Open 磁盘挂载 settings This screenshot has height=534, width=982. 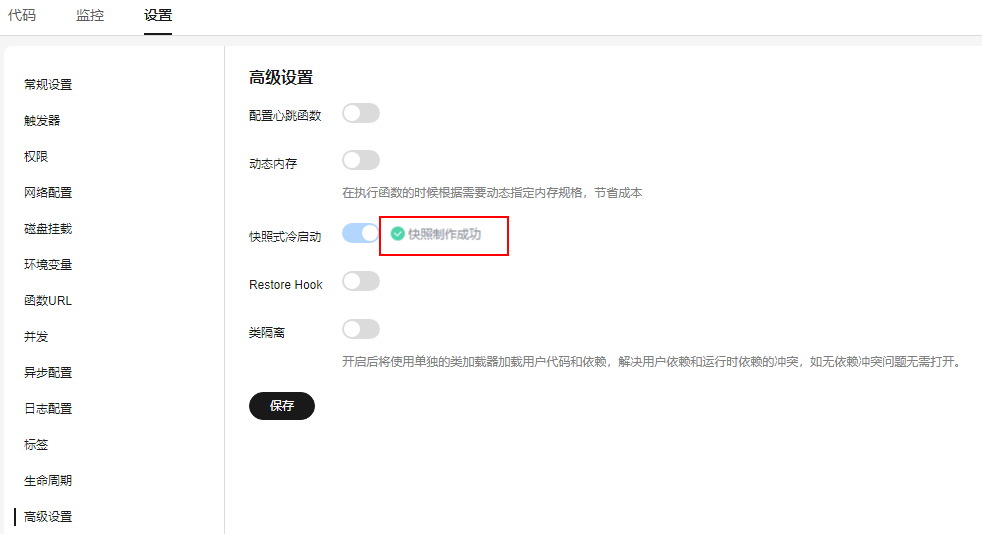(x=48, y=228)
